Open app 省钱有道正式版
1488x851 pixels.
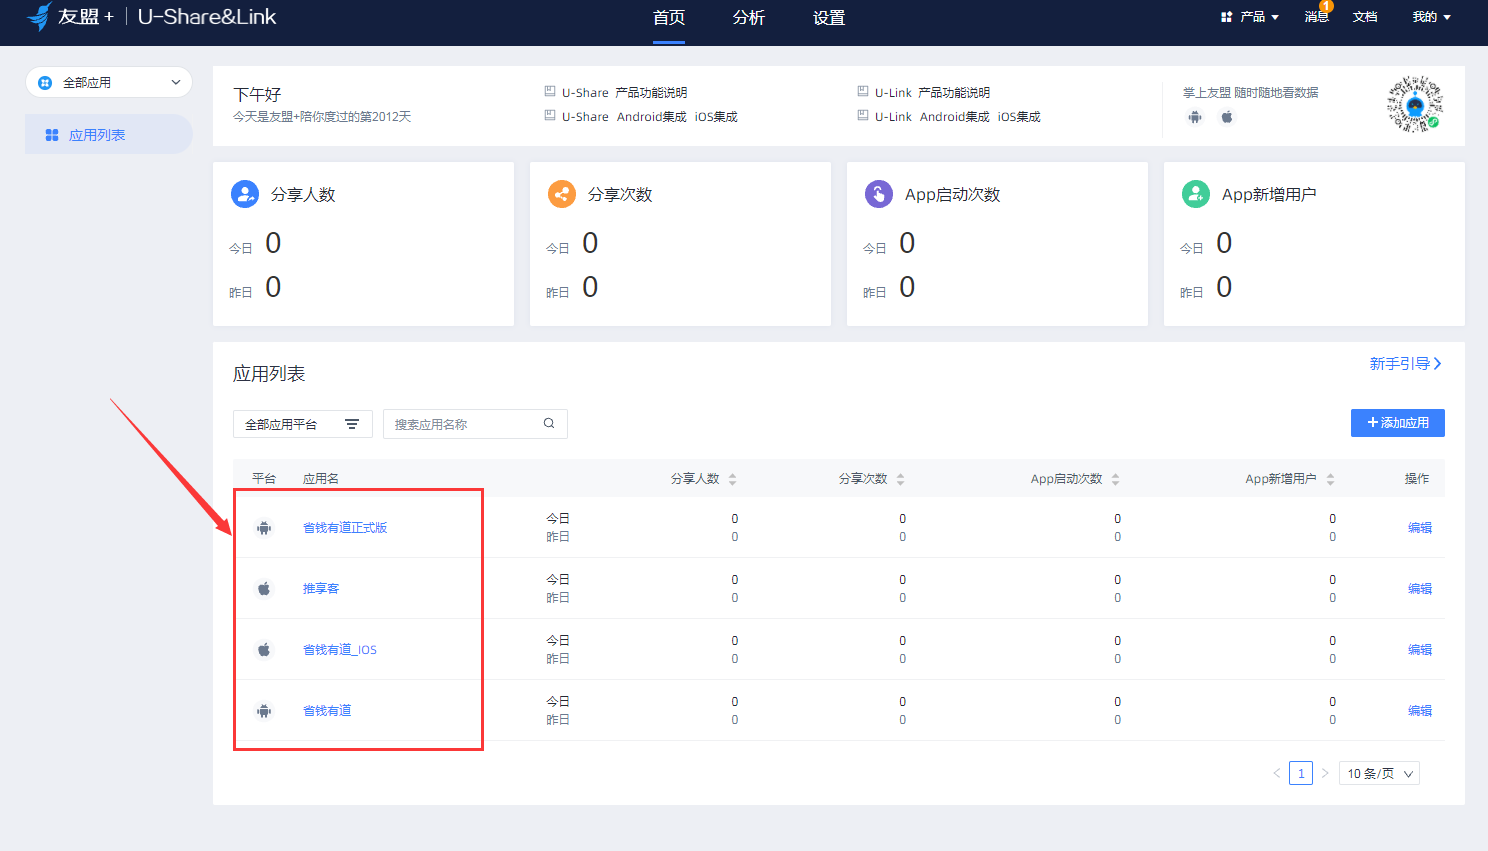(x=345, y=528)
